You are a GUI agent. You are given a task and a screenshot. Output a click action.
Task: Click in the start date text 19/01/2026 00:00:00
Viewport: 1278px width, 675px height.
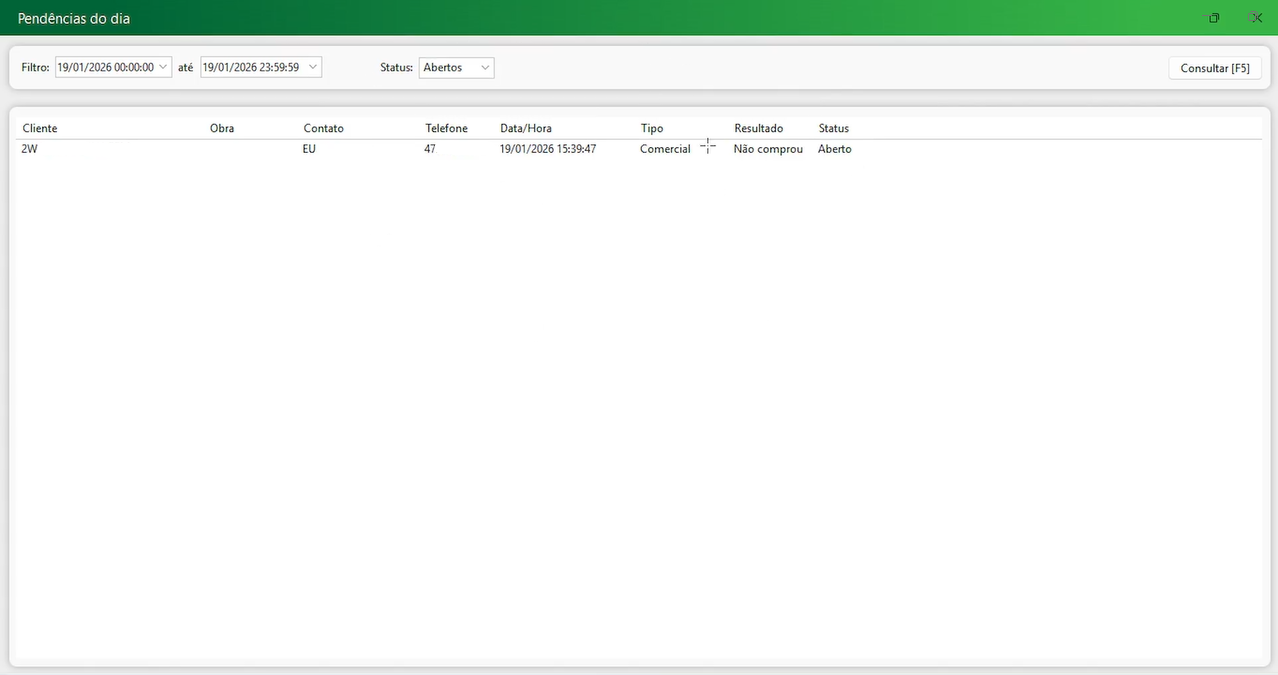tap(105, 67)
